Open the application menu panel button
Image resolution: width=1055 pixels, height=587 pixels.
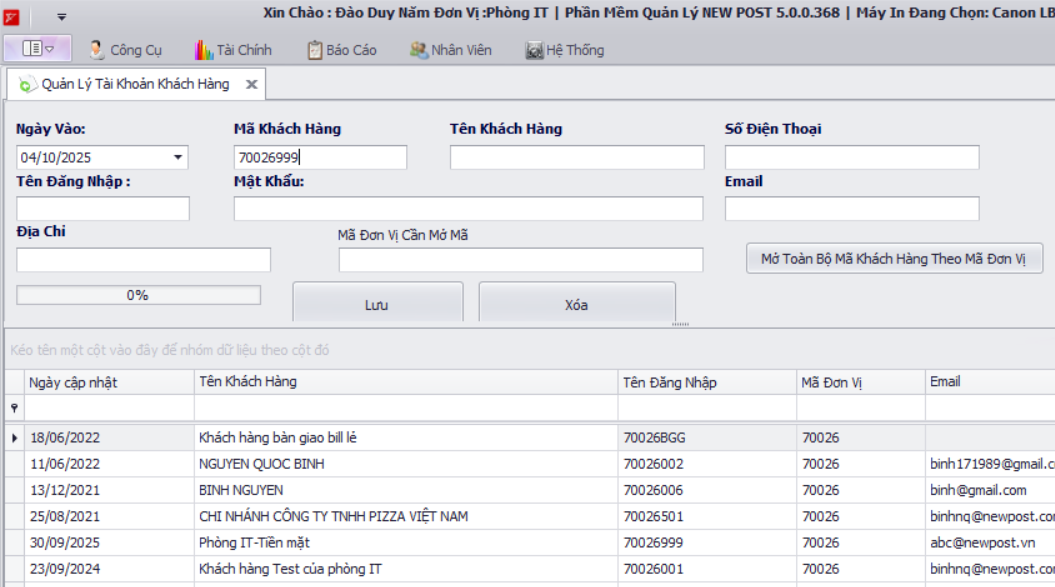tap(38, 49)
